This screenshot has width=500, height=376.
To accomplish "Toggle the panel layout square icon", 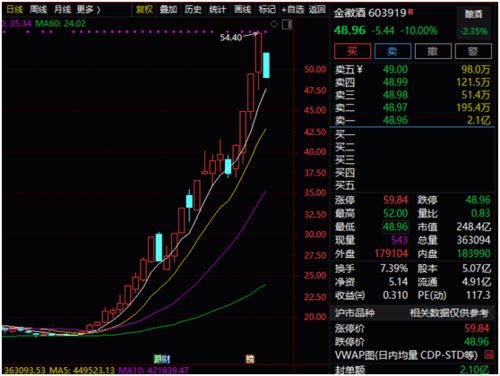I will pos(287,24).
